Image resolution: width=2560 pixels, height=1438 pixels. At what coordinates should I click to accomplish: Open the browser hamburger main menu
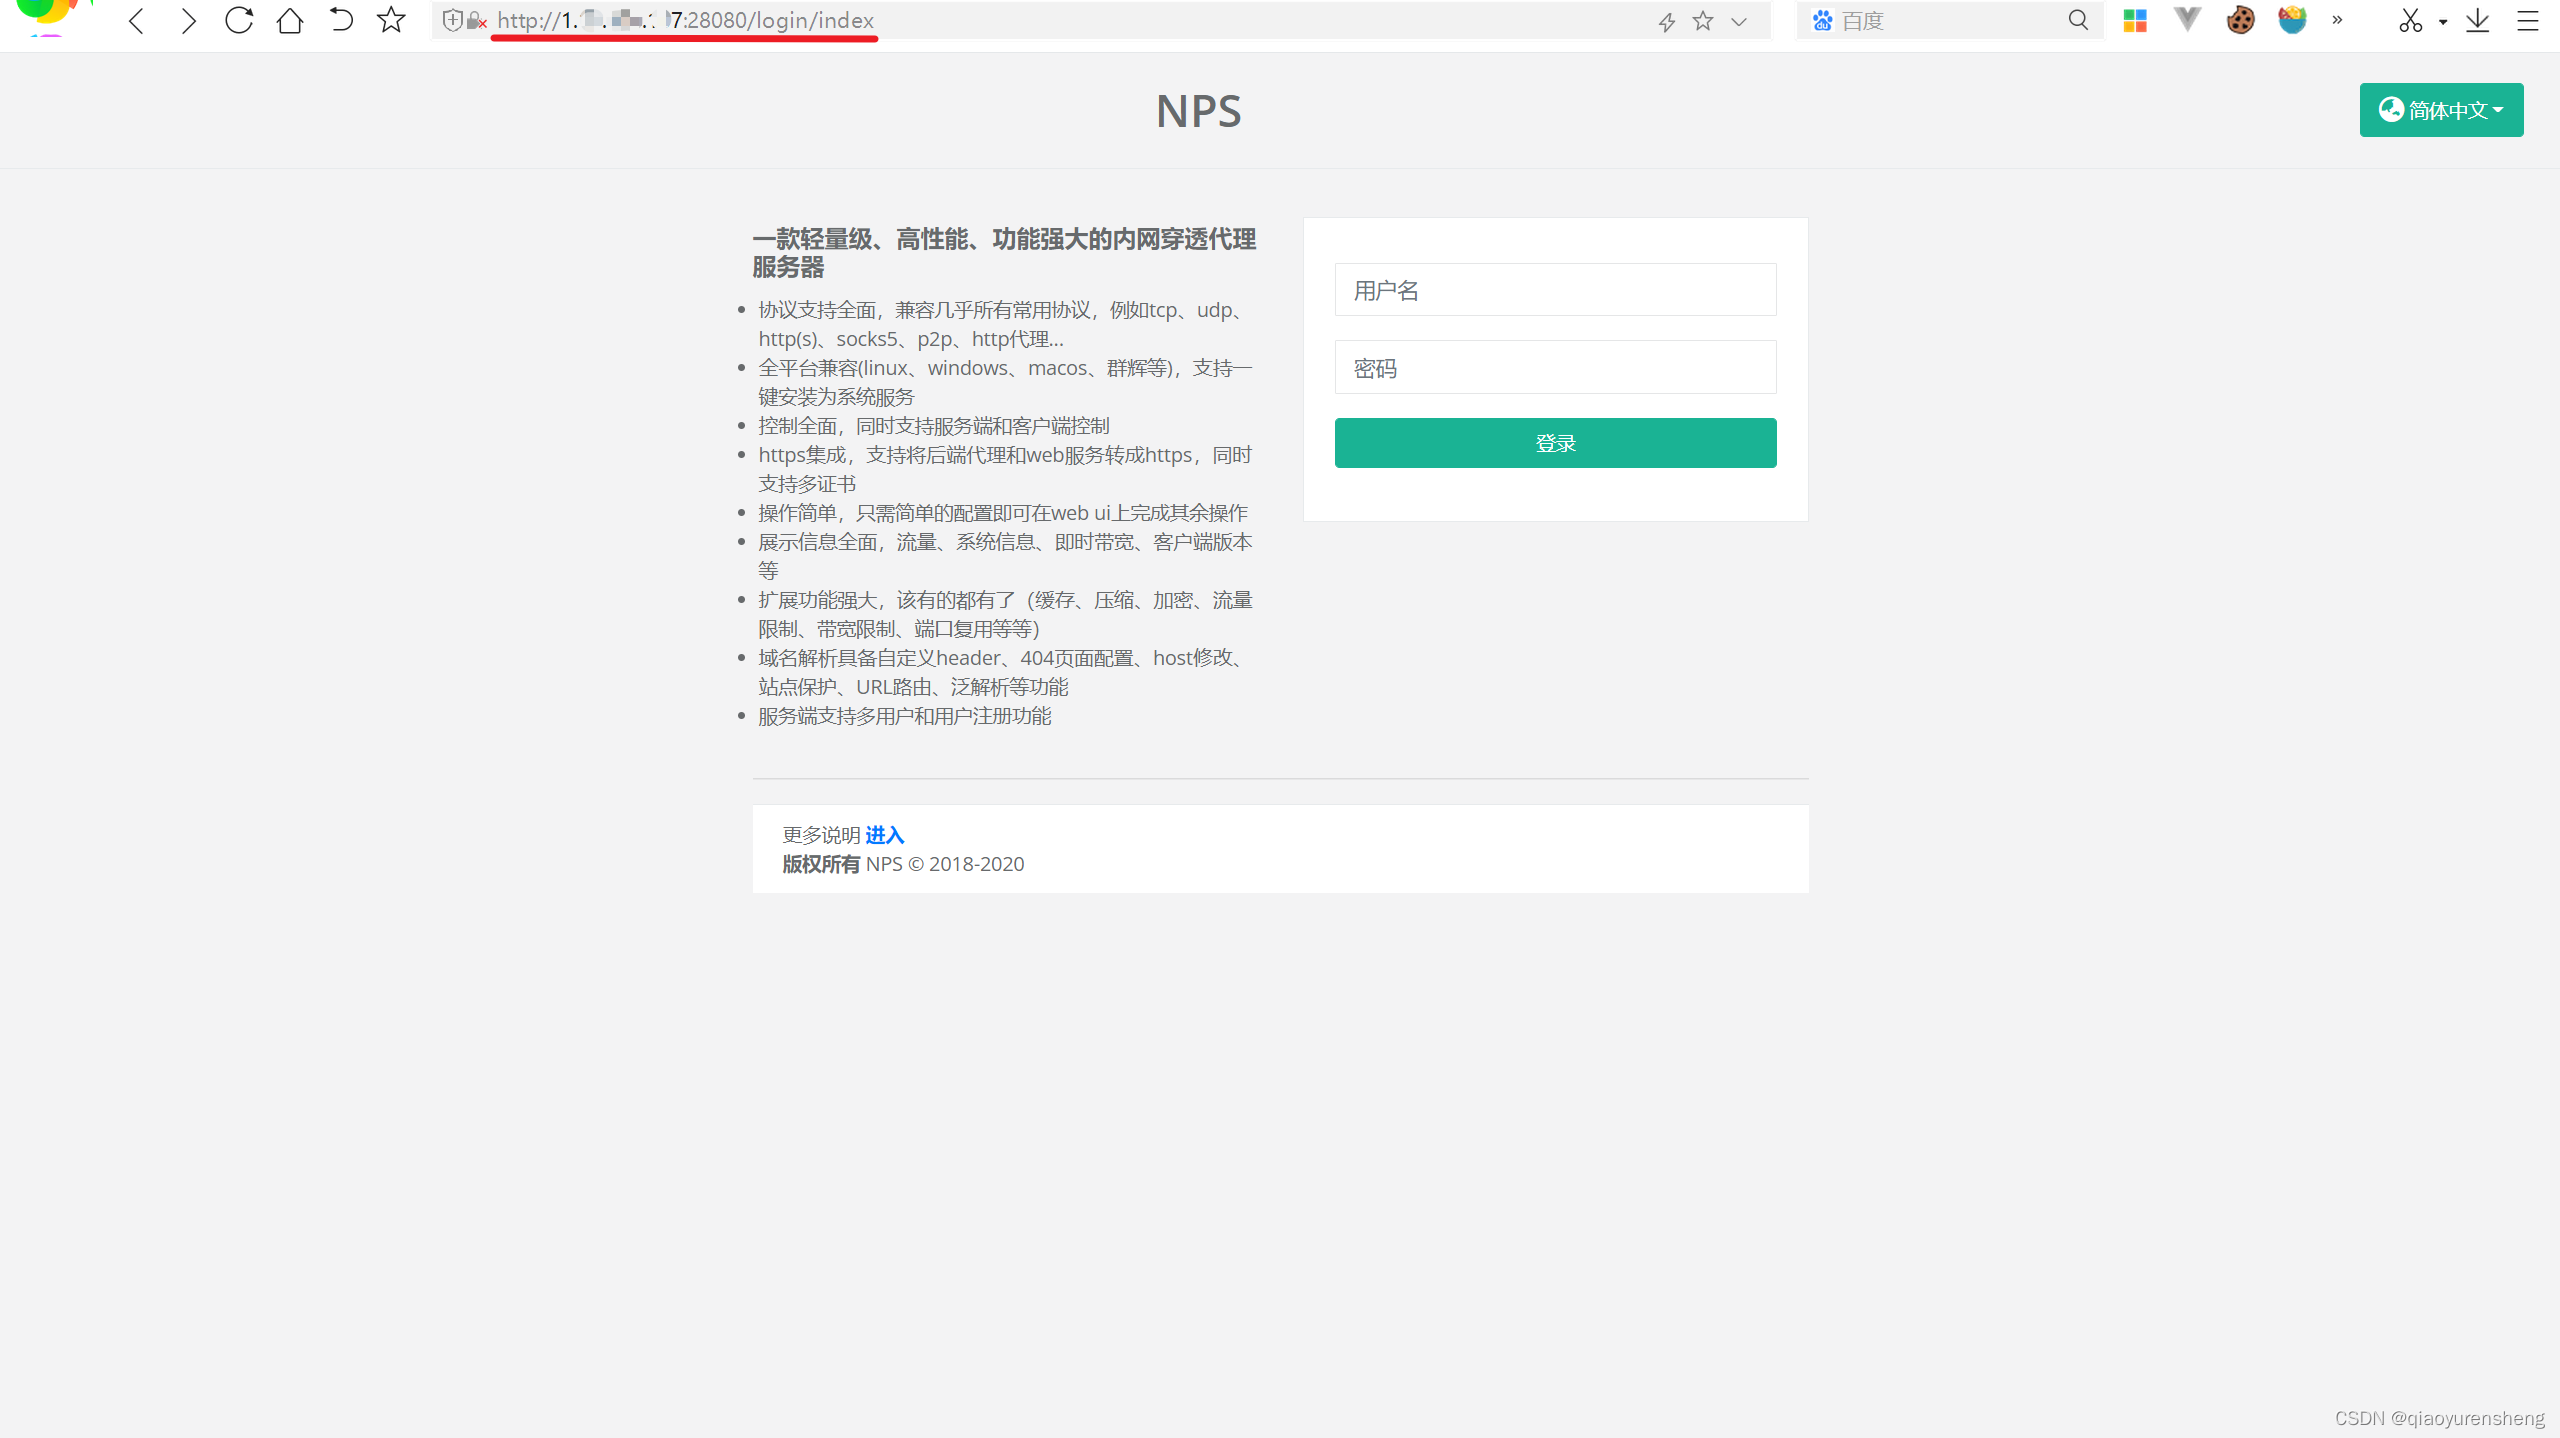click(x=2528, y=20)
